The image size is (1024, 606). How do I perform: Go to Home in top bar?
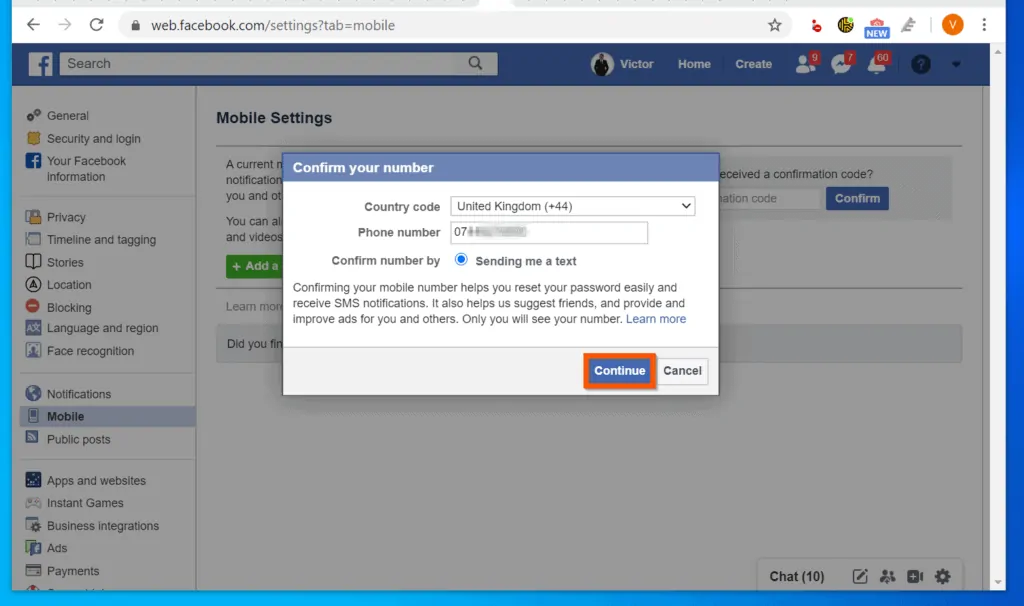(694, 64)
